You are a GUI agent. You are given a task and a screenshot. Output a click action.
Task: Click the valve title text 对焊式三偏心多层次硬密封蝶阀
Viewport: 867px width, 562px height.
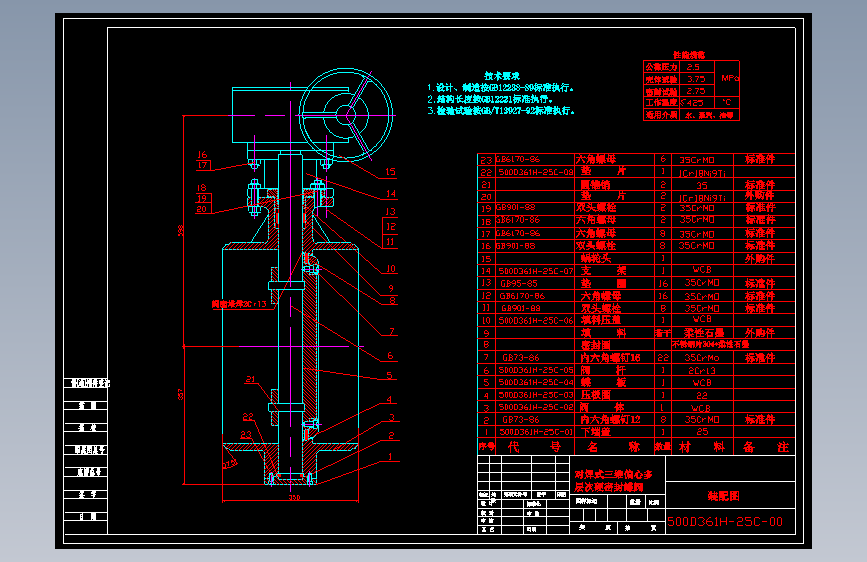(613, 481)
